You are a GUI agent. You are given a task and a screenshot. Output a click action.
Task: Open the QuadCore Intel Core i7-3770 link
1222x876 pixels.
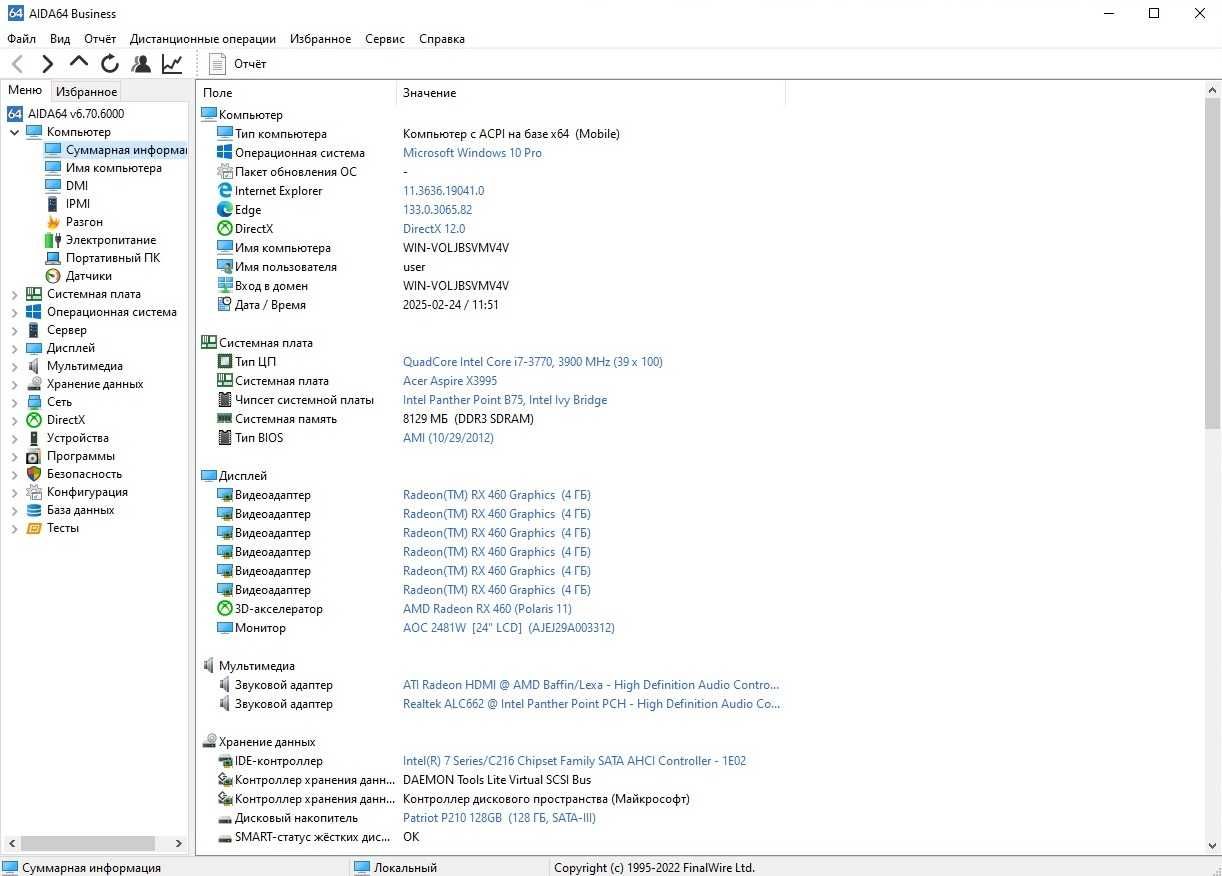(532, 362)
